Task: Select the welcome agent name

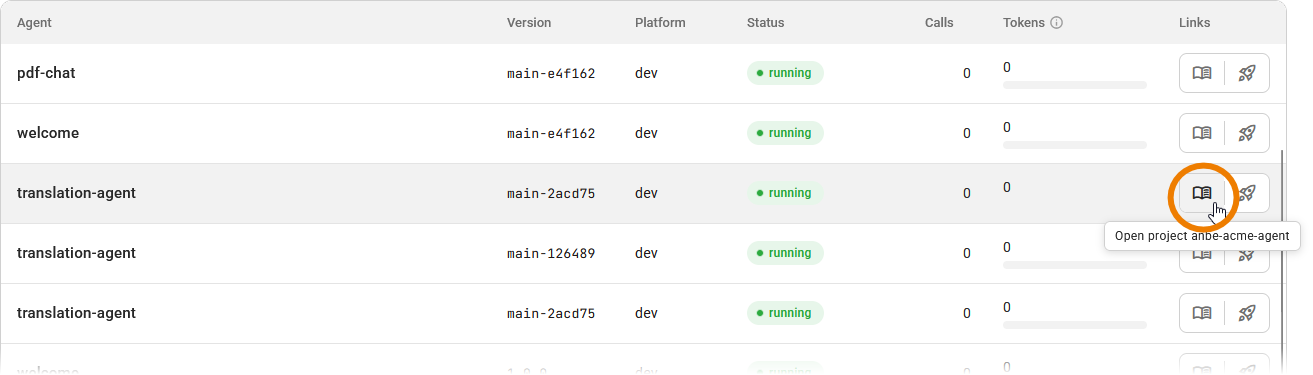Action: 48,133
